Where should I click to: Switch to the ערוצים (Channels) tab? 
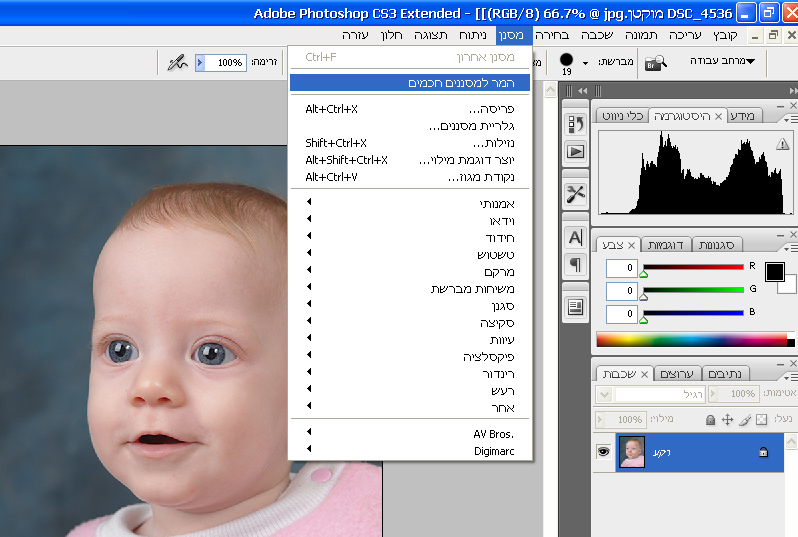[x=677, y=373]
